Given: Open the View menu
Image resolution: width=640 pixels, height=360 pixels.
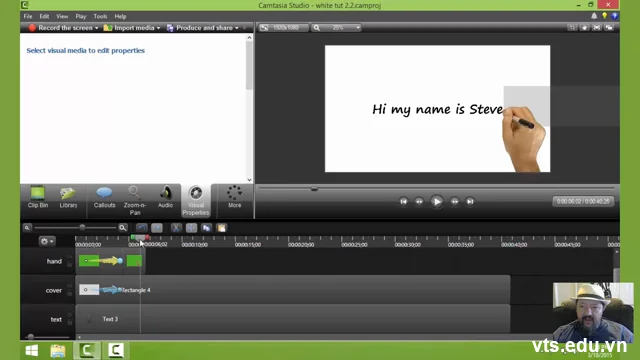Looking at the screenshot, I should (62, 16).
